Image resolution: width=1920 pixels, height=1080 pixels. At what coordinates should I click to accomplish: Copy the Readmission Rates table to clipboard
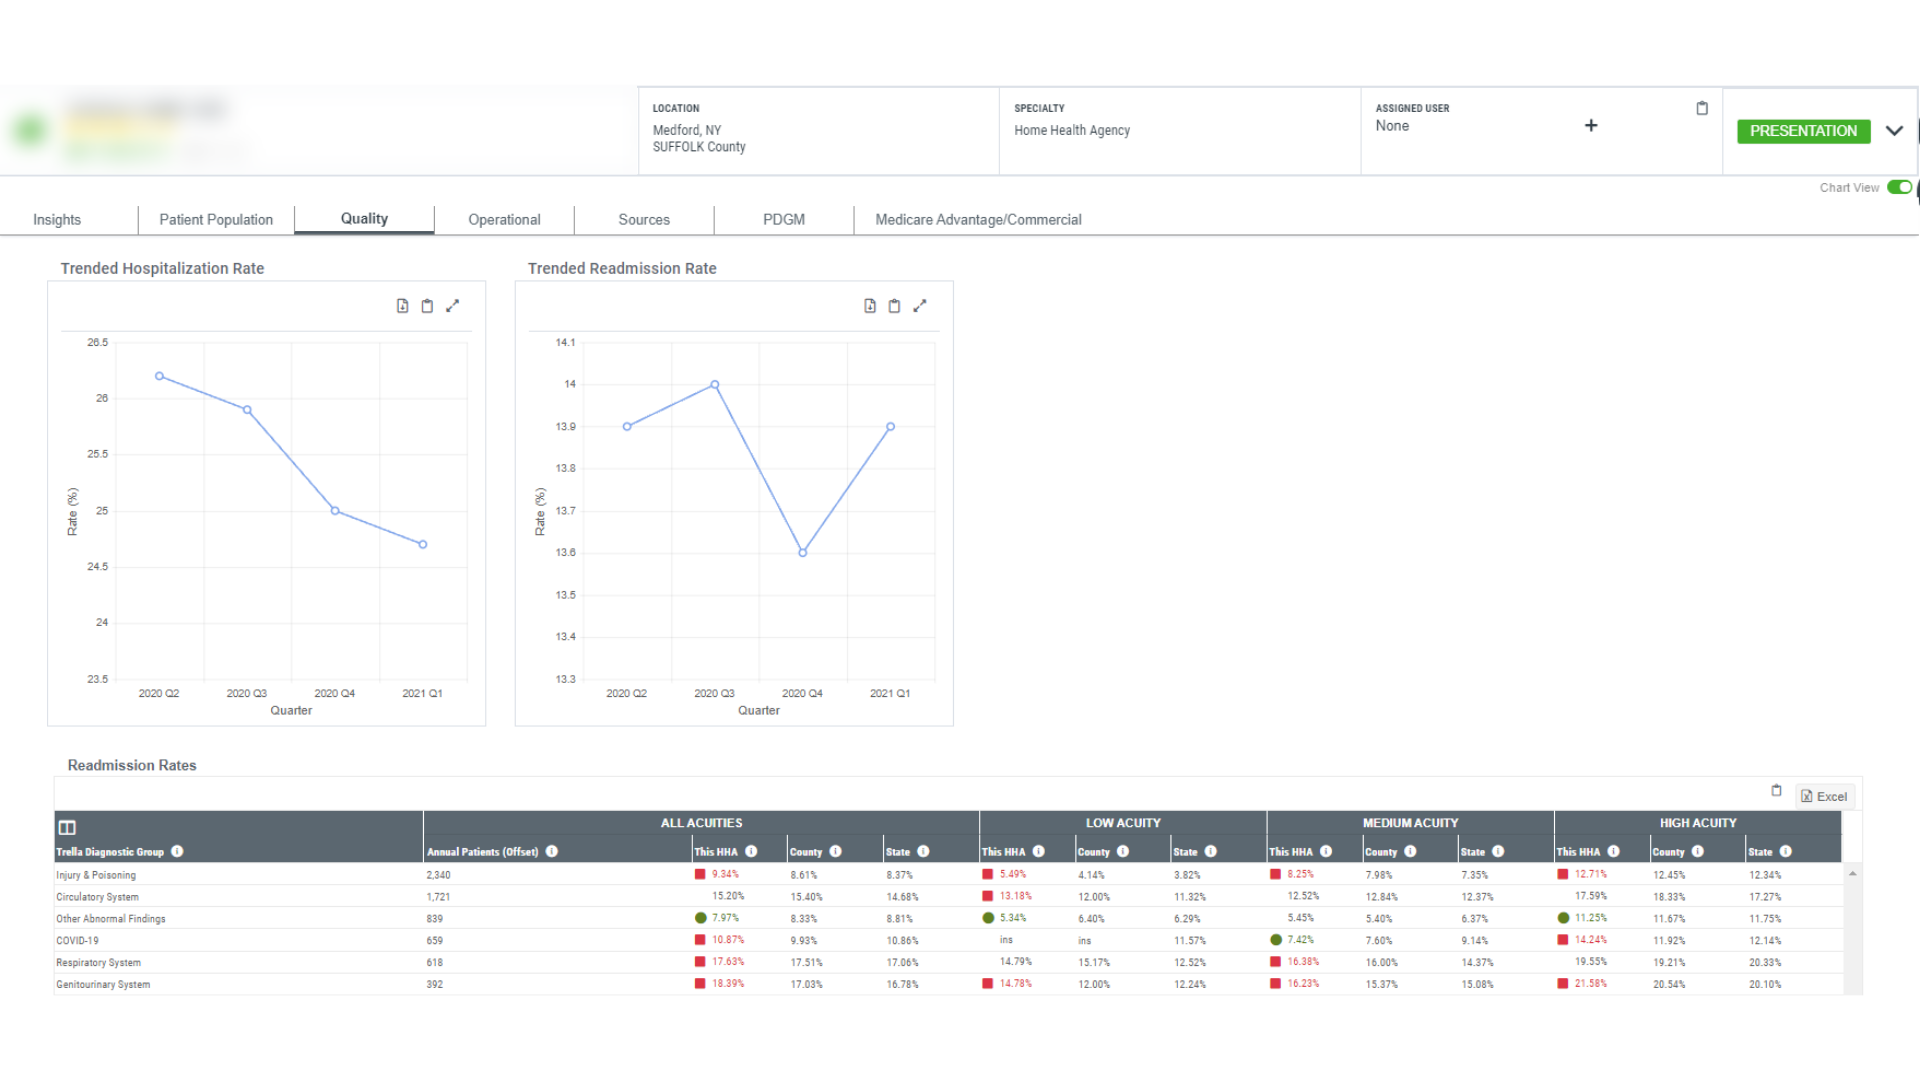1777,790
